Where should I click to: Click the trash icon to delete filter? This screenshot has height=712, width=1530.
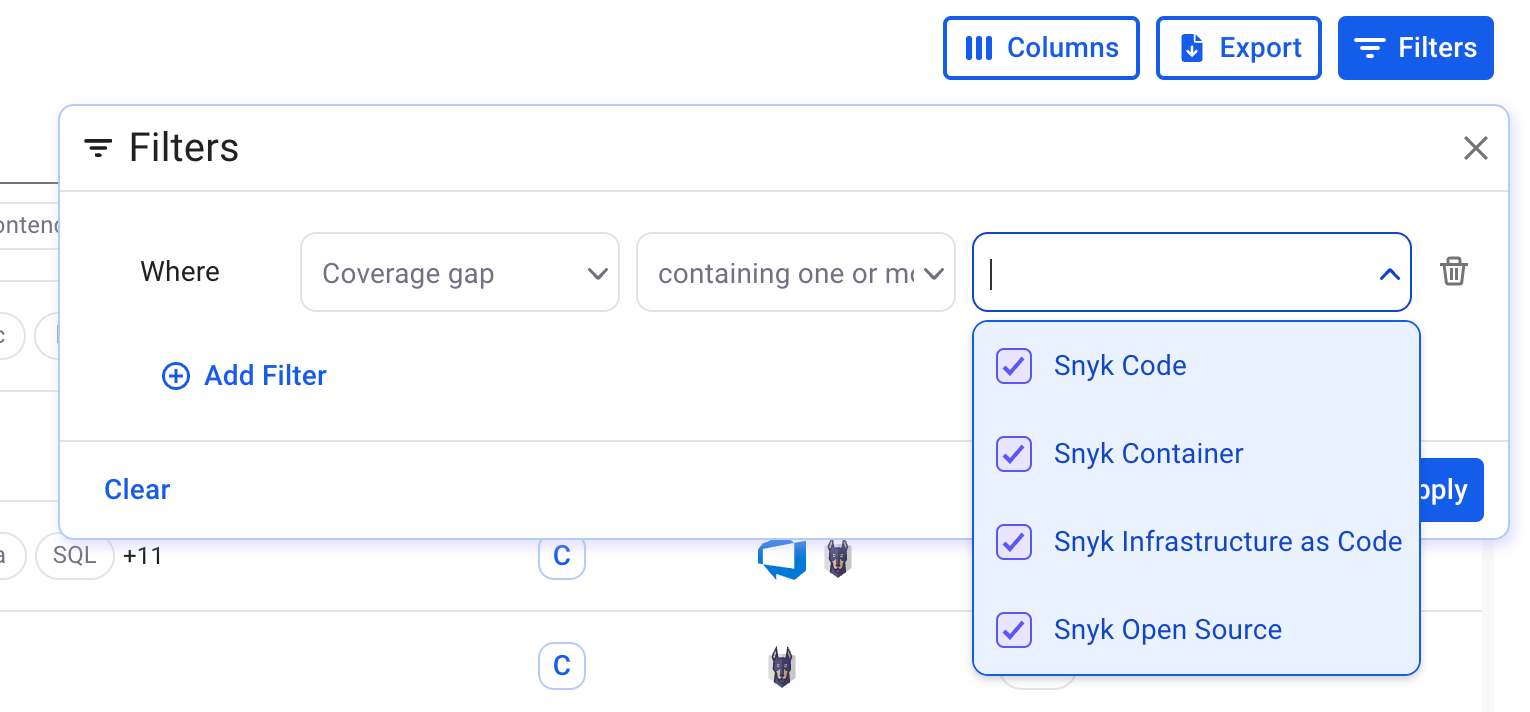1453,272
